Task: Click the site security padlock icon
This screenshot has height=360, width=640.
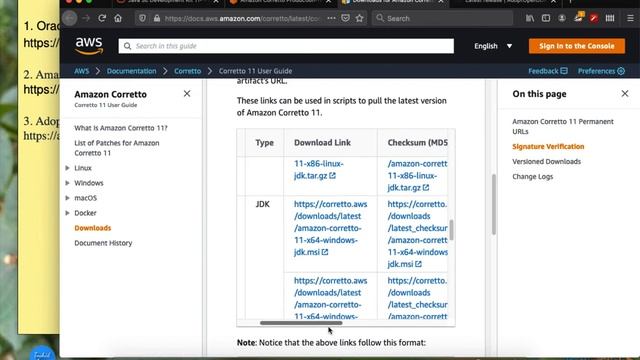Action: 157,18
